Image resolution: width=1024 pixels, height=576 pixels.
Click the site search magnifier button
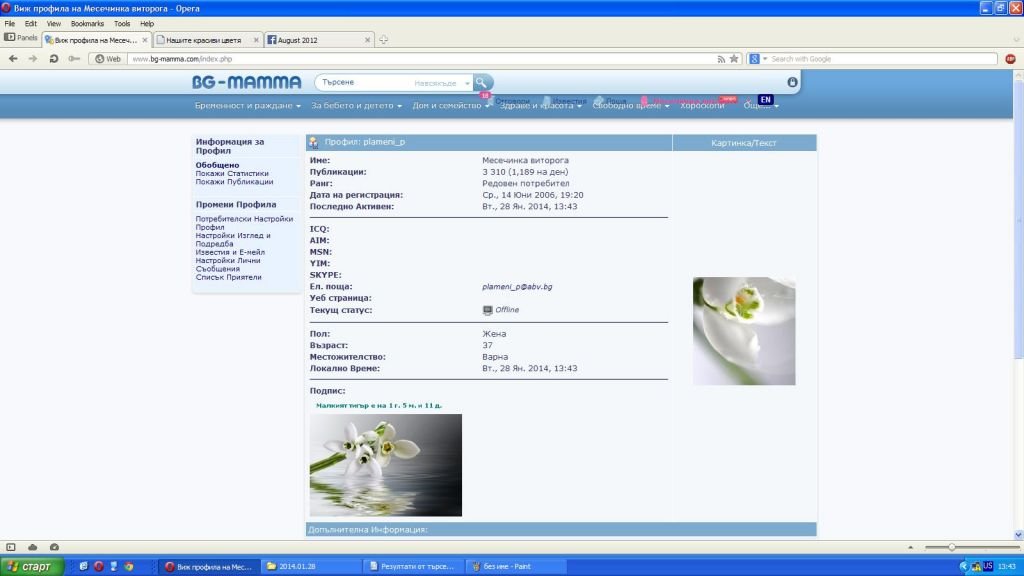482,82
